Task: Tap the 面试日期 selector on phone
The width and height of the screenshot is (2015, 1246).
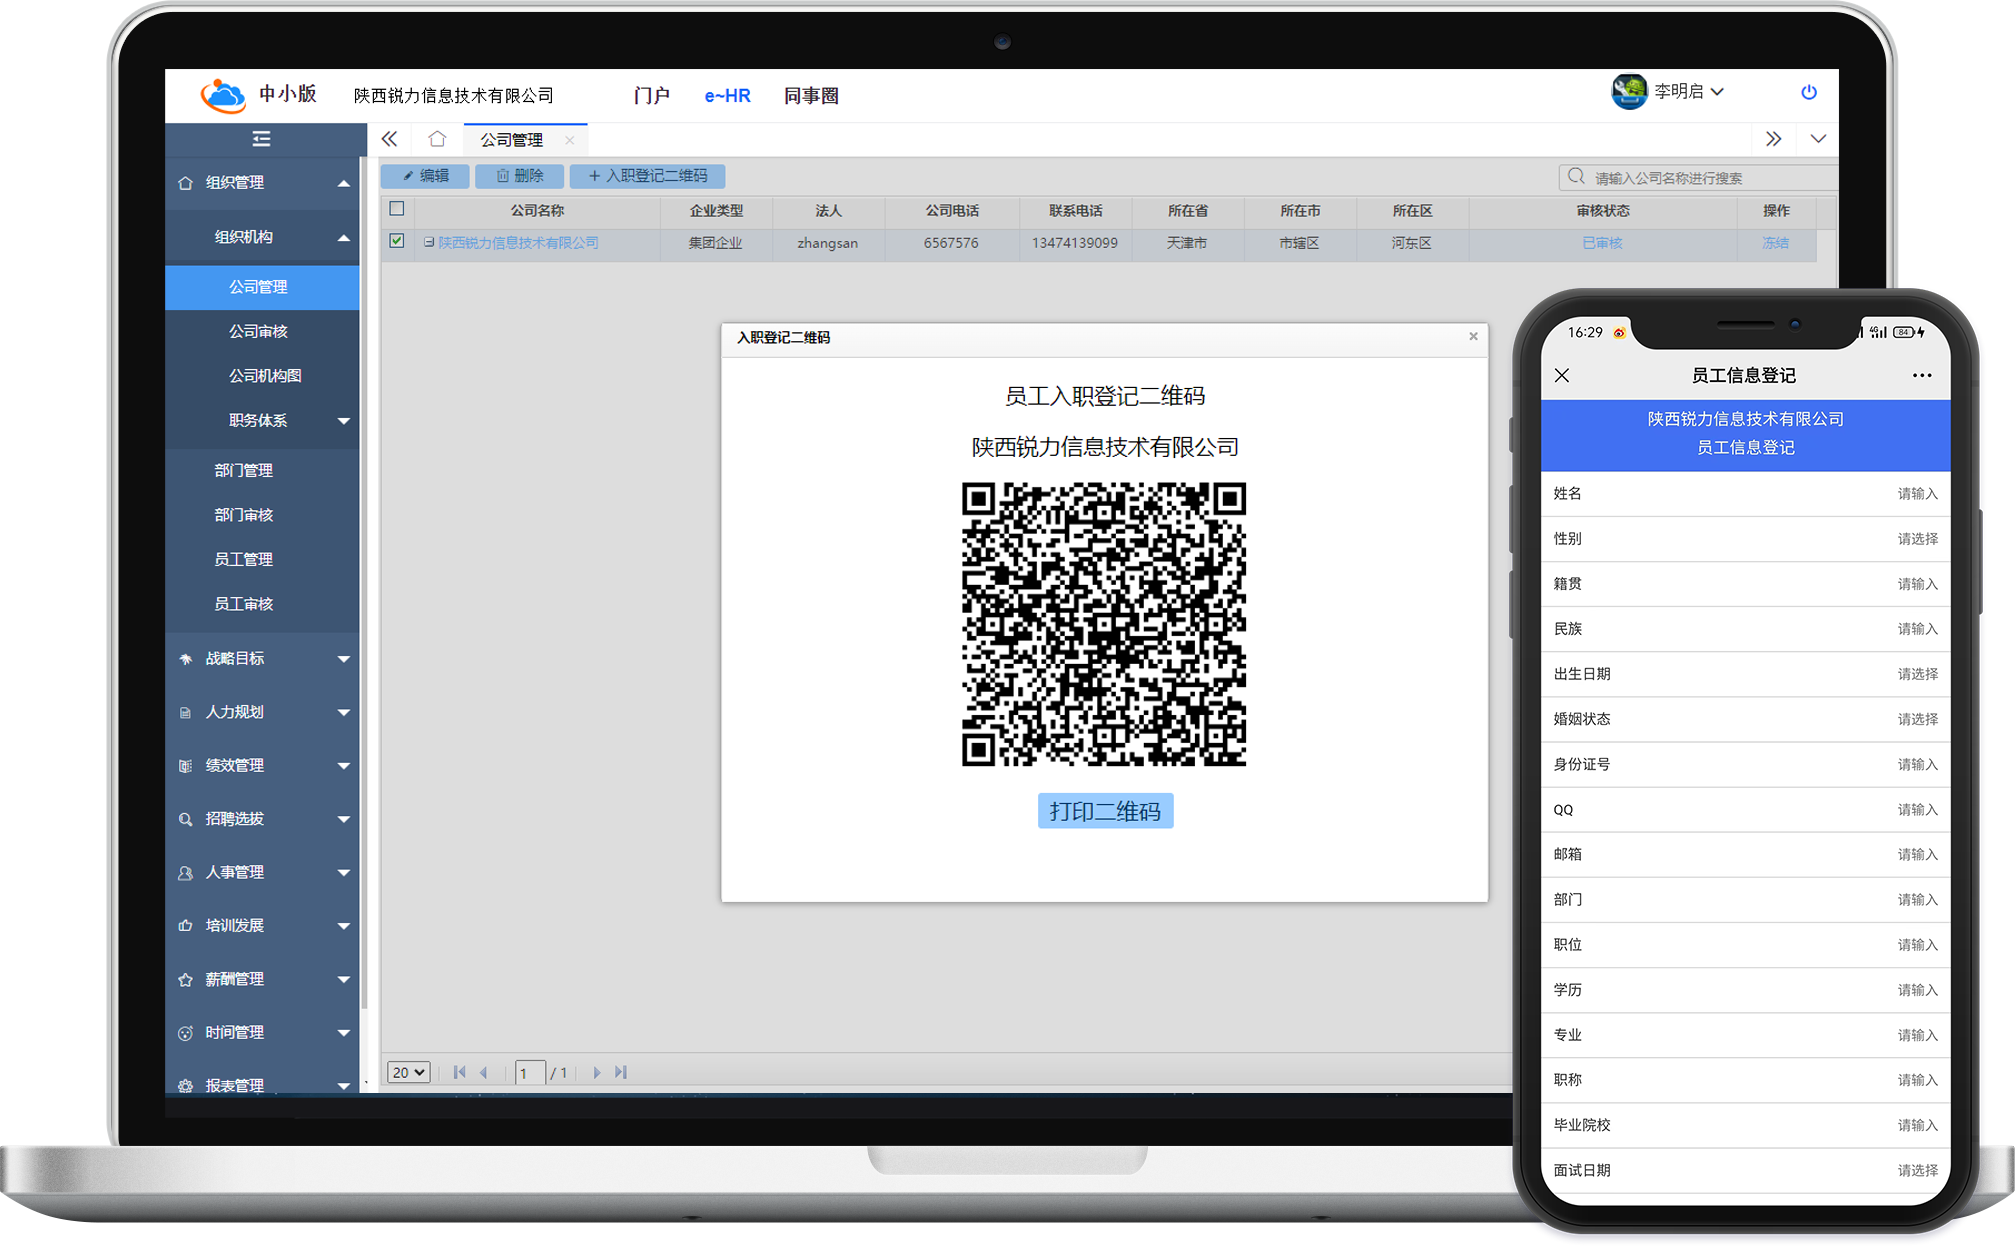Action: tap(1745, 1170)
